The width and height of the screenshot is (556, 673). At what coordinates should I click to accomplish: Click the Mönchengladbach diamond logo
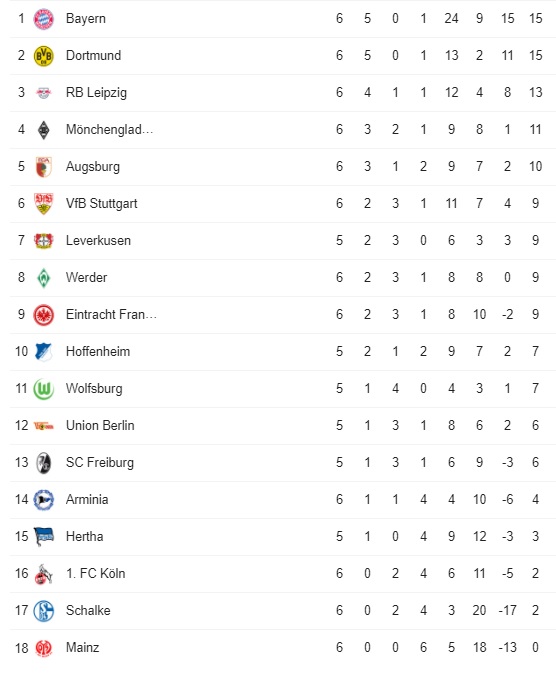[43, 130]
